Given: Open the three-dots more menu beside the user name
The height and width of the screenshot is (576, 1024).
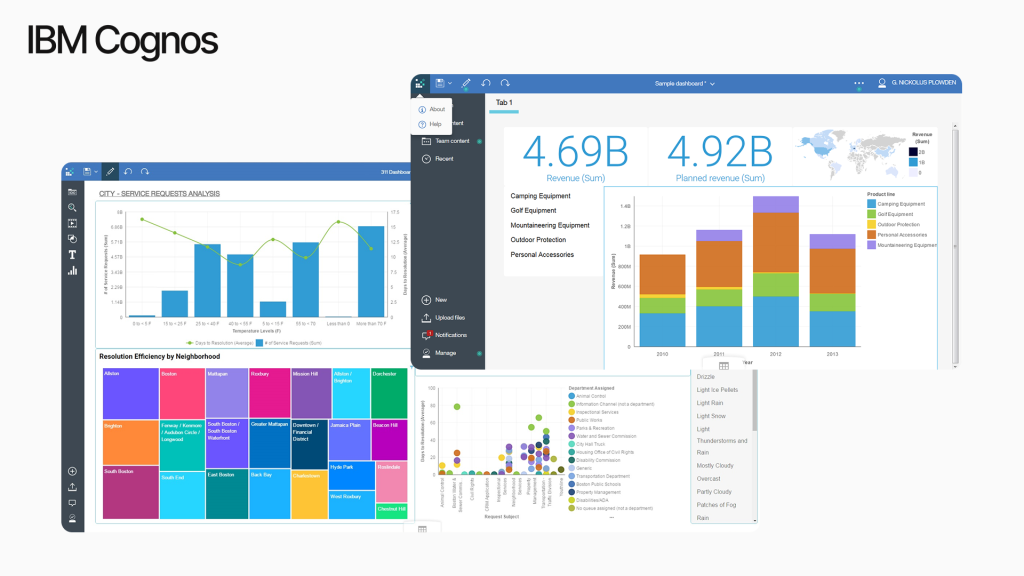Looking at the screenshot, I should 858,83.
